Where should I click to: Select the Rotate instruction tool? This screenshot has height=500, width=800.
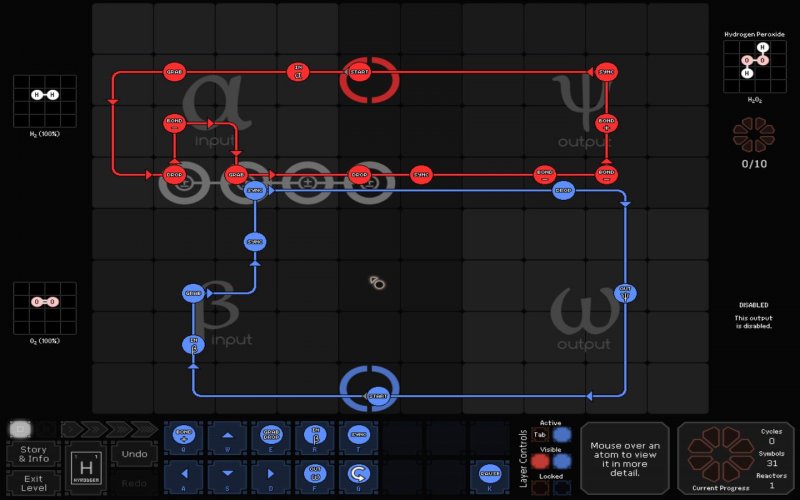pyautogui.click(x=357, y=473)
